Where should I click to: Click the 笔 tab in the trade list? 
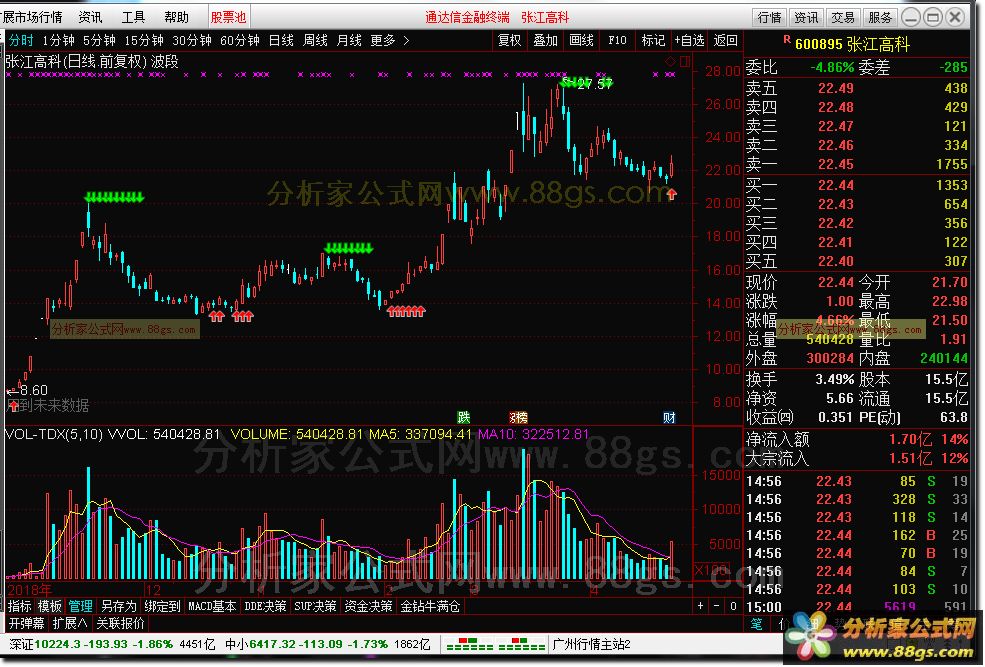756,623
